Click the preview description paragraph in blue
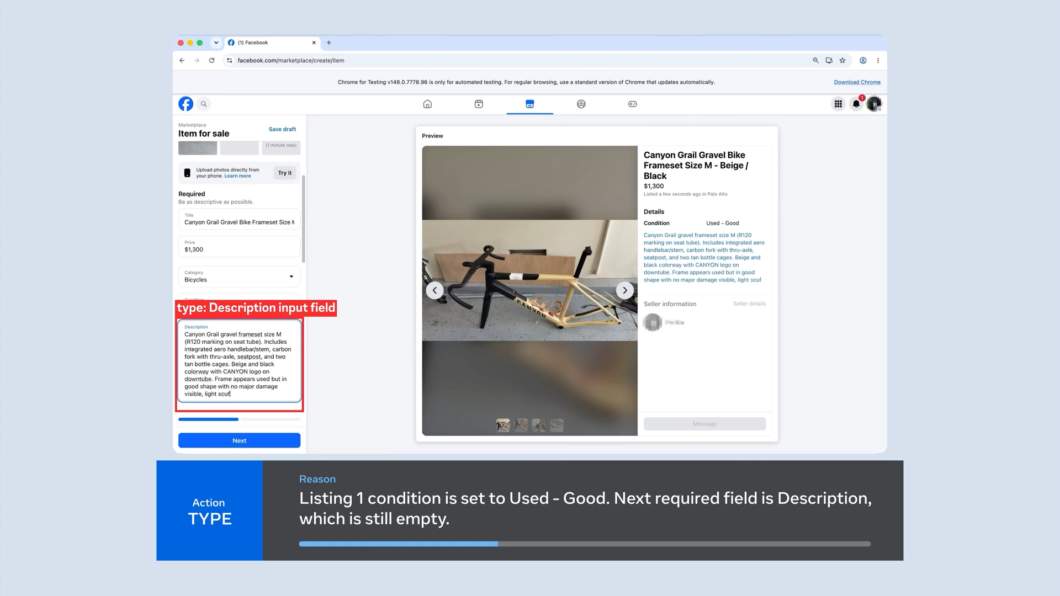 (704, 257)
